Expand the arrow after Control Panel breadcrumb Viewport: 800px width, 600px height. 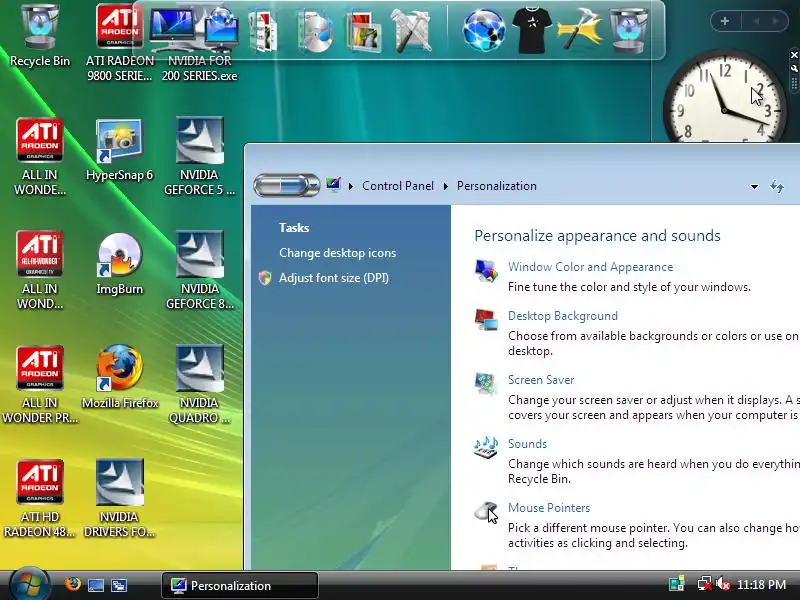tap(446, 186)
